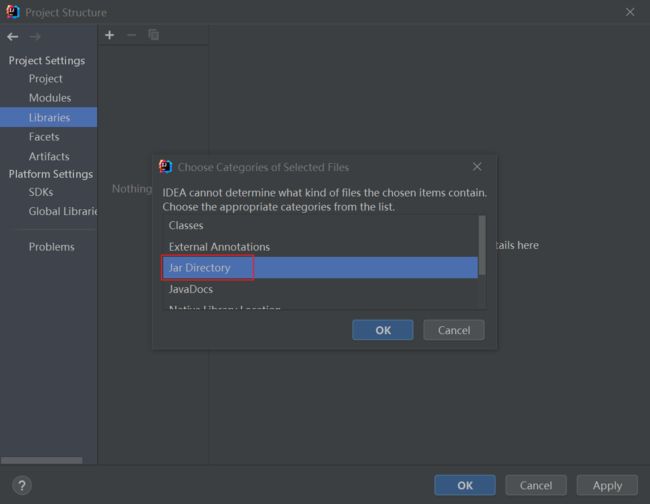Click the remove (minus) library icon

tap(131, 35)
